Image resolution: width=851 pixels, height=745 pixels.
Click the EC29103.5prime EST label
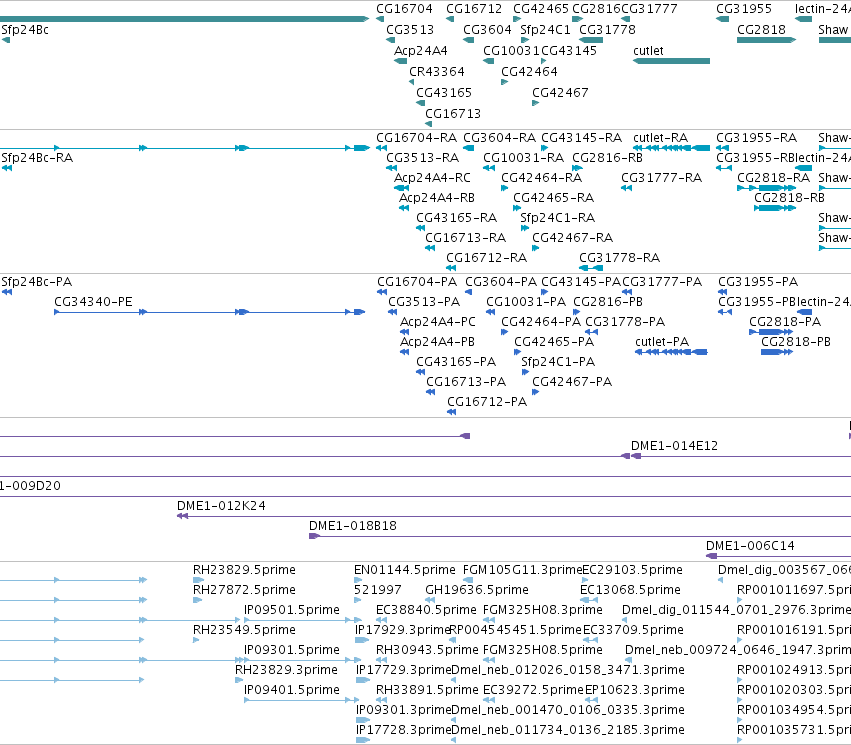coord(632,570)
